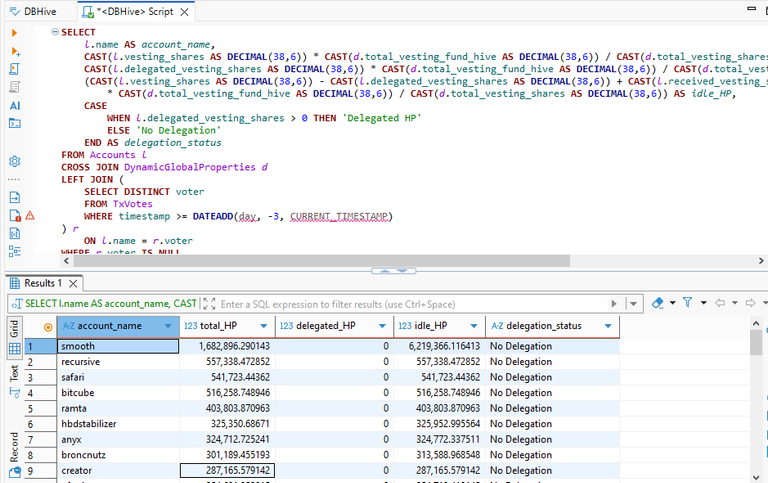Switch to the DBHive connection tab
The height and width of the screenshot is (483, 768).
coord(33,11)
